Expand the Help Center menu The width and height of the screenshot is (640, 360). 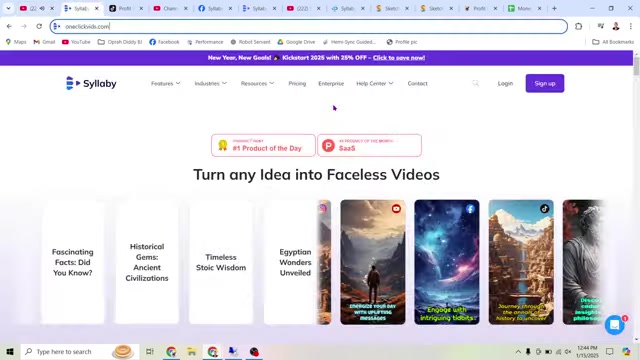click(x=374, y=83)
